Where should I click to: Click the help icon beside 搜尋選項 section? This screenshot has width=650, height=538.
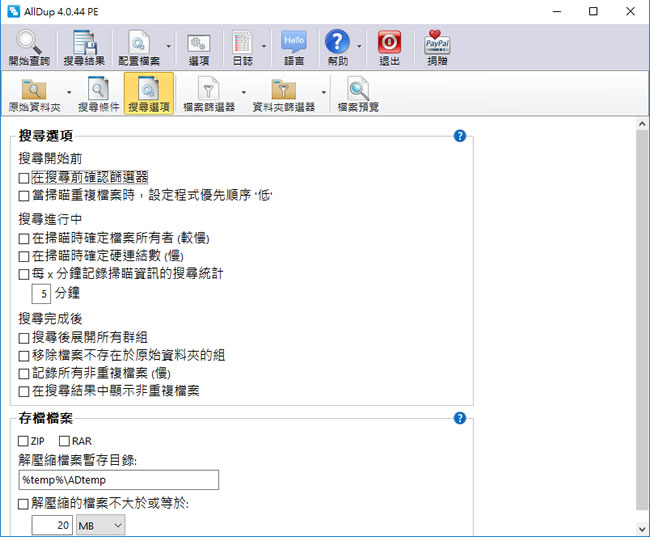point(460,136)
